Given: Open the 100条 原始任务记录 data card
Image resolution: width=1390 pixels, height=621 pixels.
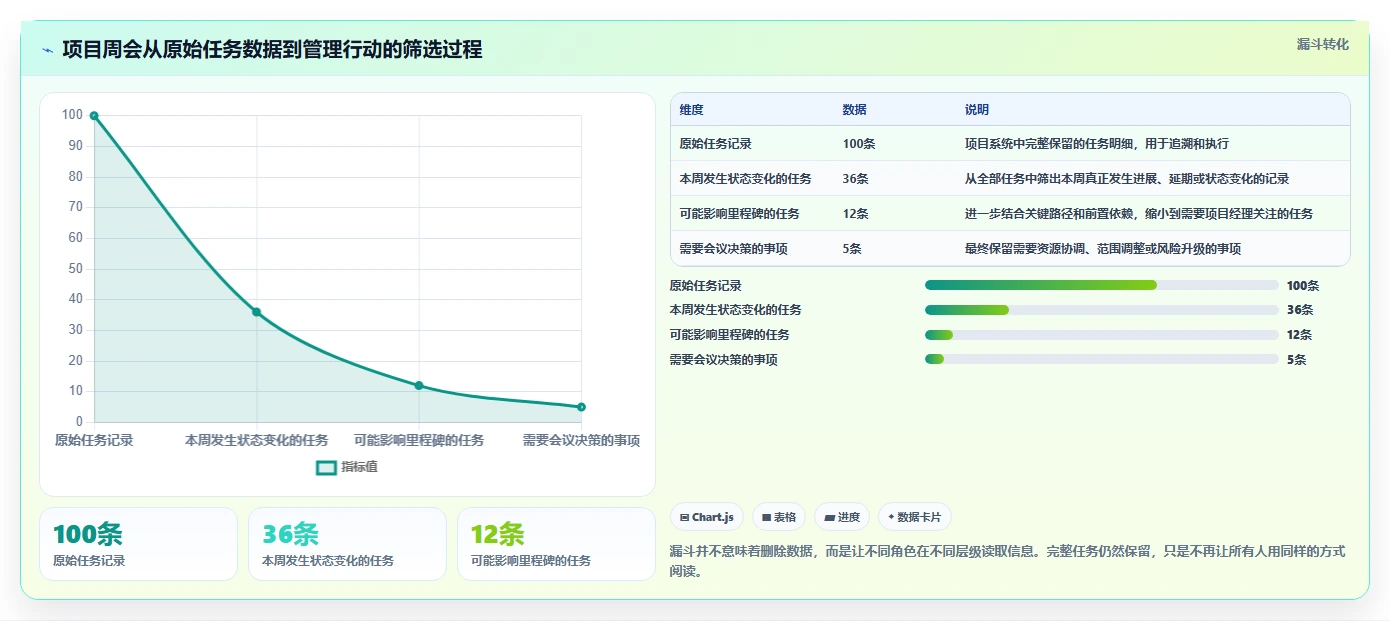Looking at the screenshot, I should [139, 544].
